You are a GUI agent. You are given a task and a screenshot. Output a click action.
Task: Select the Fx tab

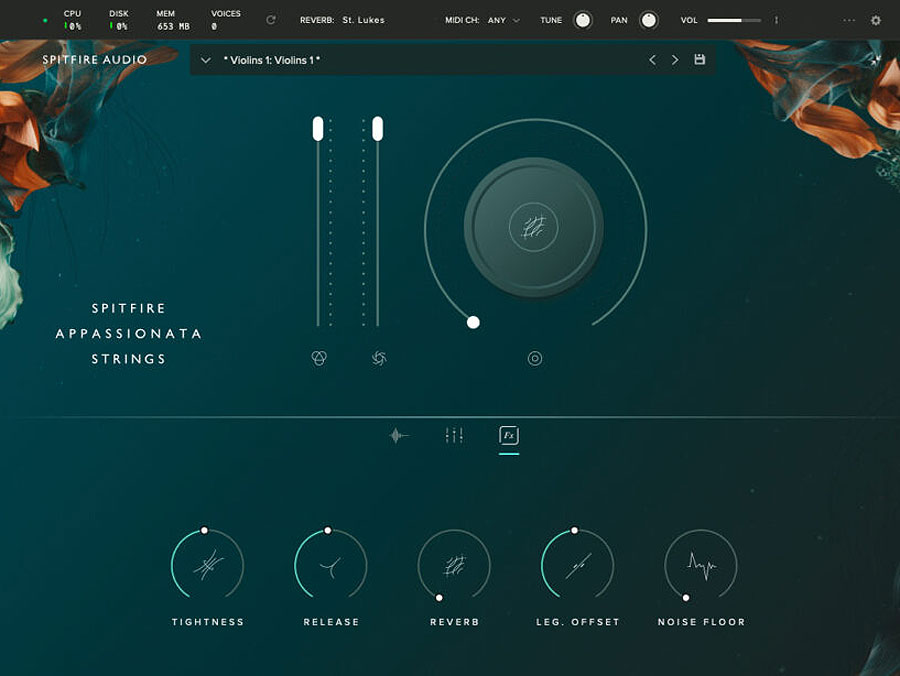coord(509,436)
